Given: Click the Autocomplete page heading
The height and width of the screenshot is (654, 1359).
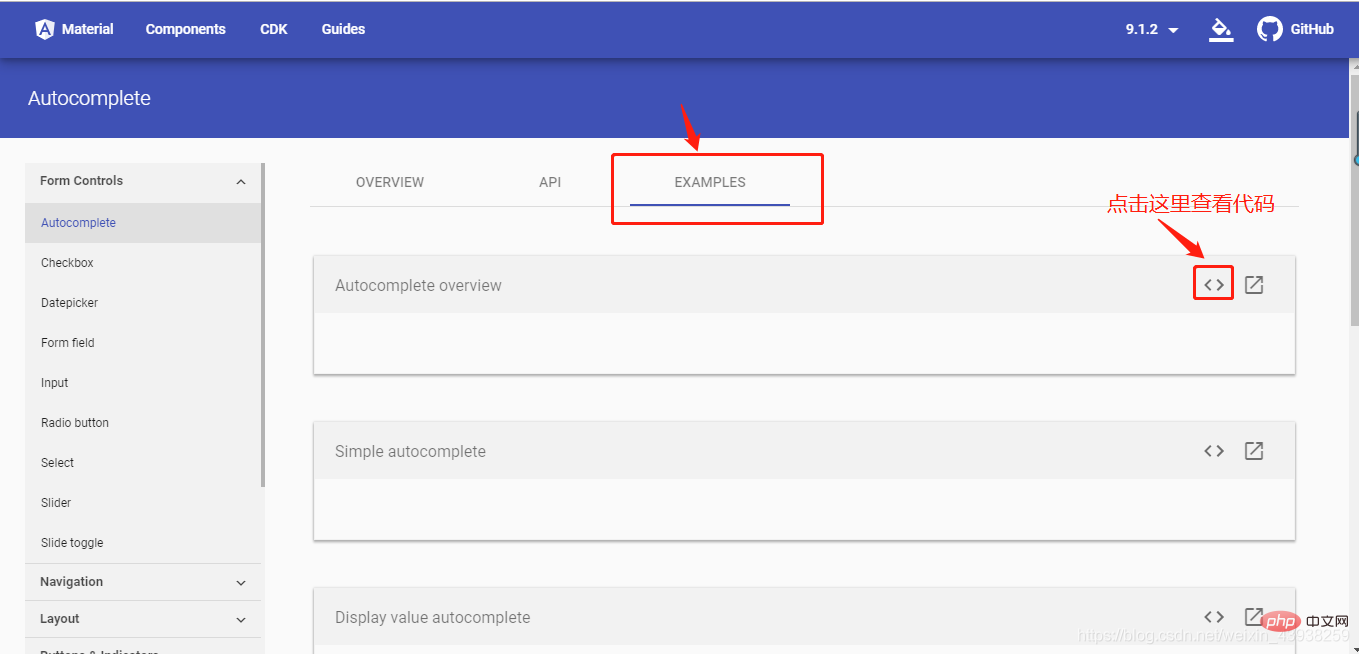Looking at the screenshot, I should 89,98.
